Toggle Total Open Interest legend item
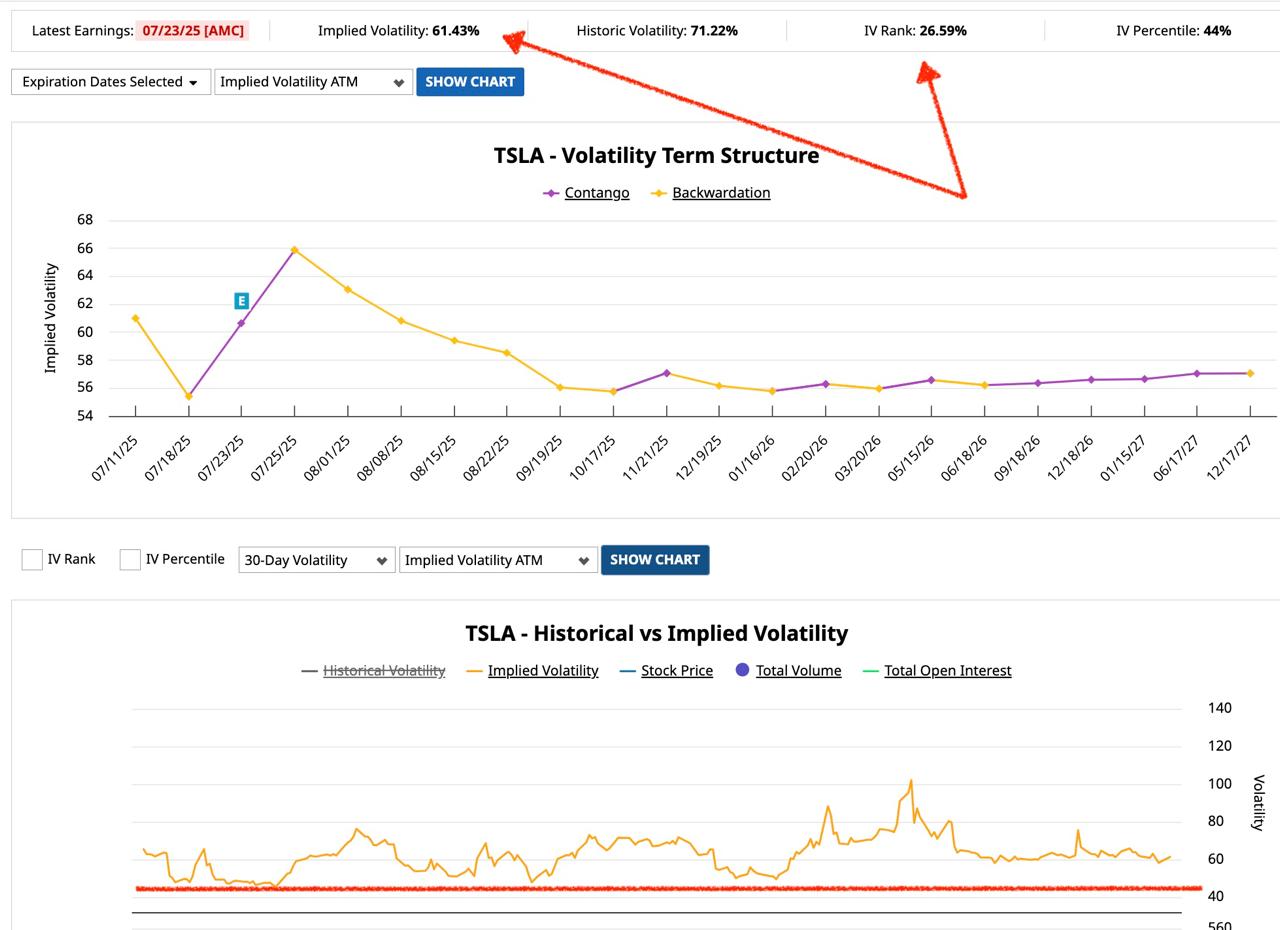Viewport: 1280px width, 930px height. (946, 671)
